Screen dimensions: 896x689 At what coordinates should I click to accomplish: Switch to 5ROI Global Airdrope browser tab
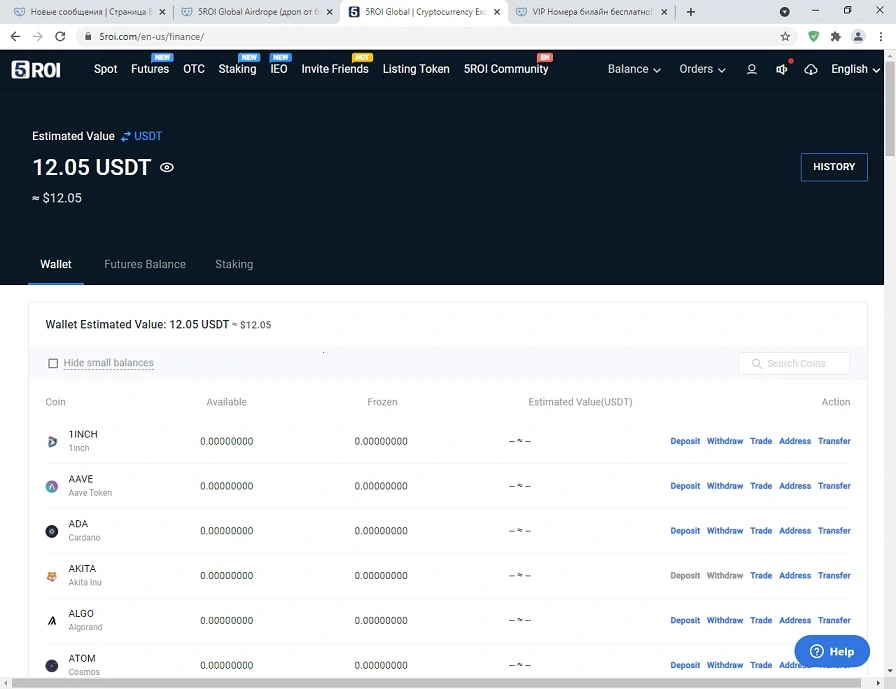(x=257, y=11)
